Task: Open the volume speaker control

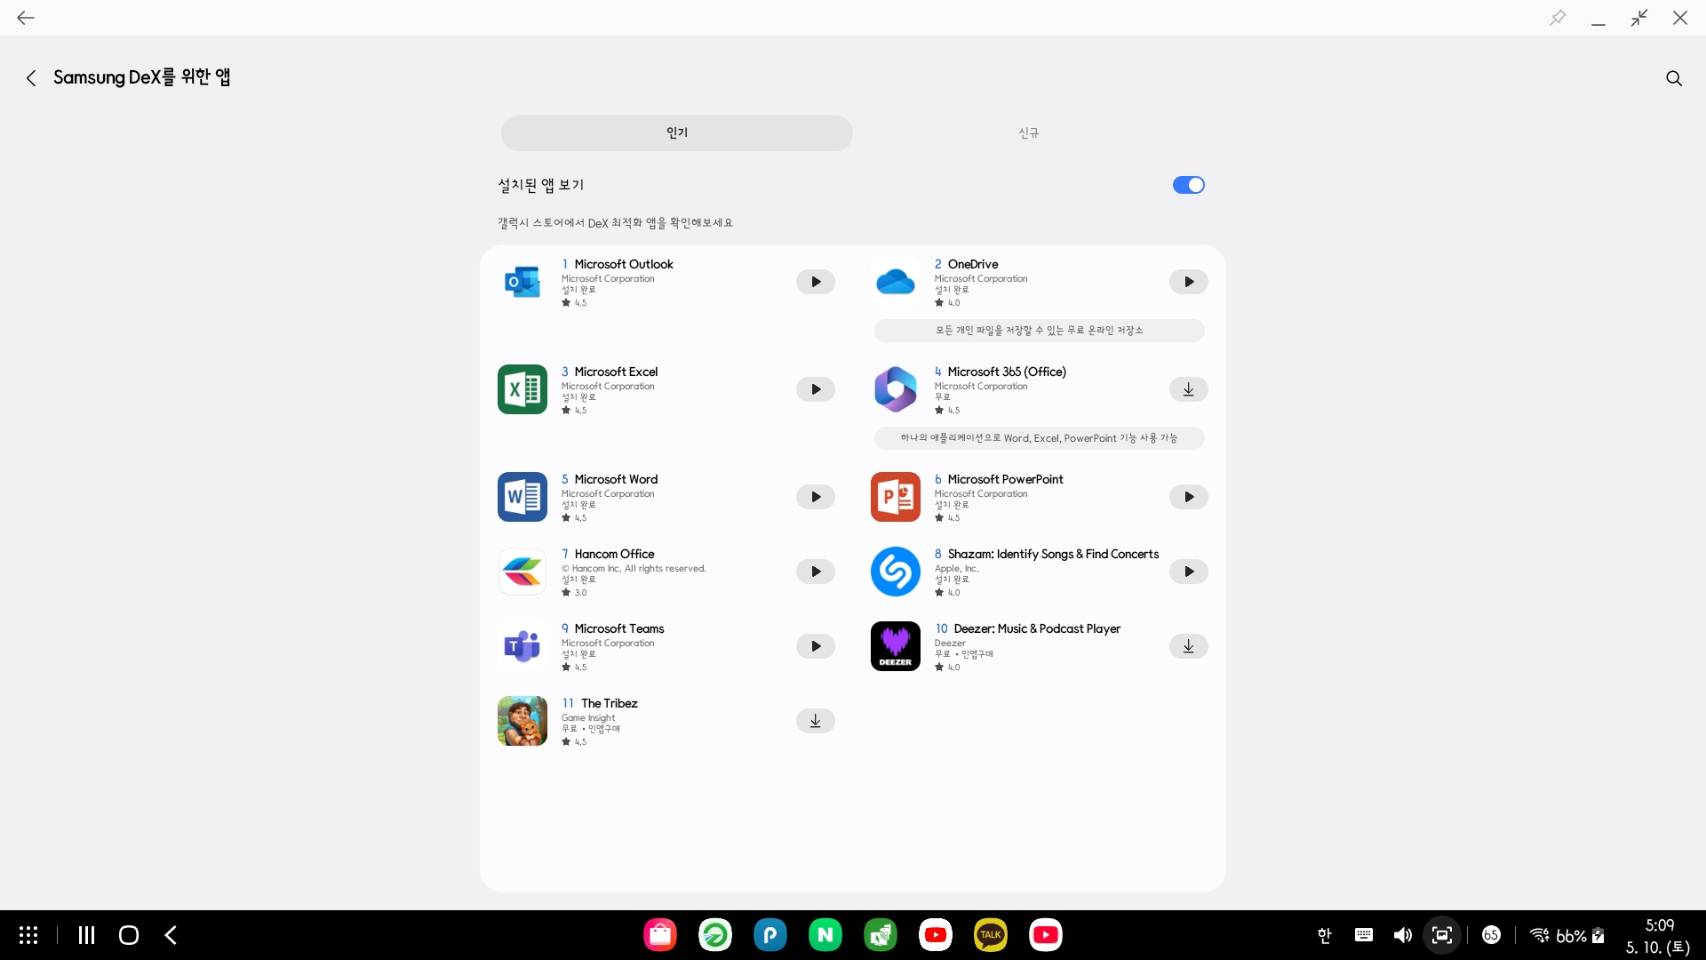Action: pos(1403,935)
